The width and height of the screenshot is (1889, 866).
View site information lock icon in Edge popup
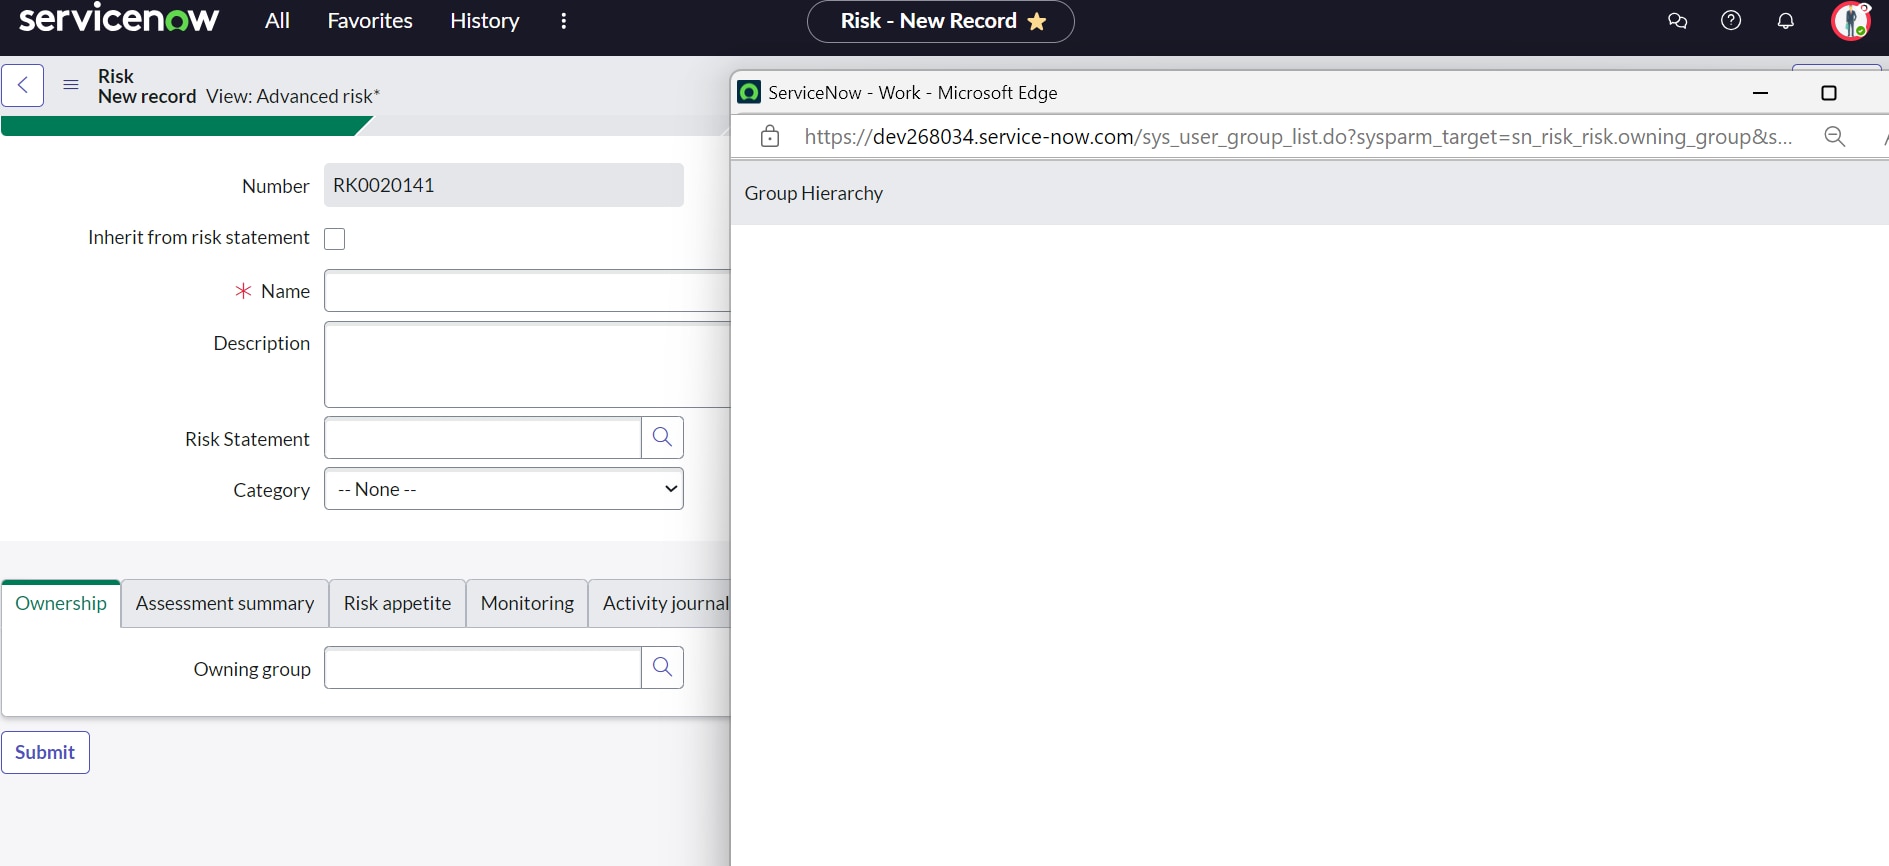[x=770, y=137]
